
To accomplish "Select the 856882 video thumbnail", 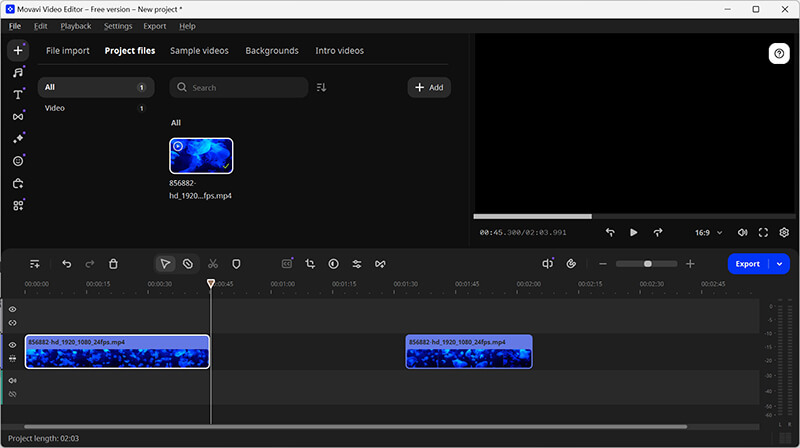I will point(201,156).
